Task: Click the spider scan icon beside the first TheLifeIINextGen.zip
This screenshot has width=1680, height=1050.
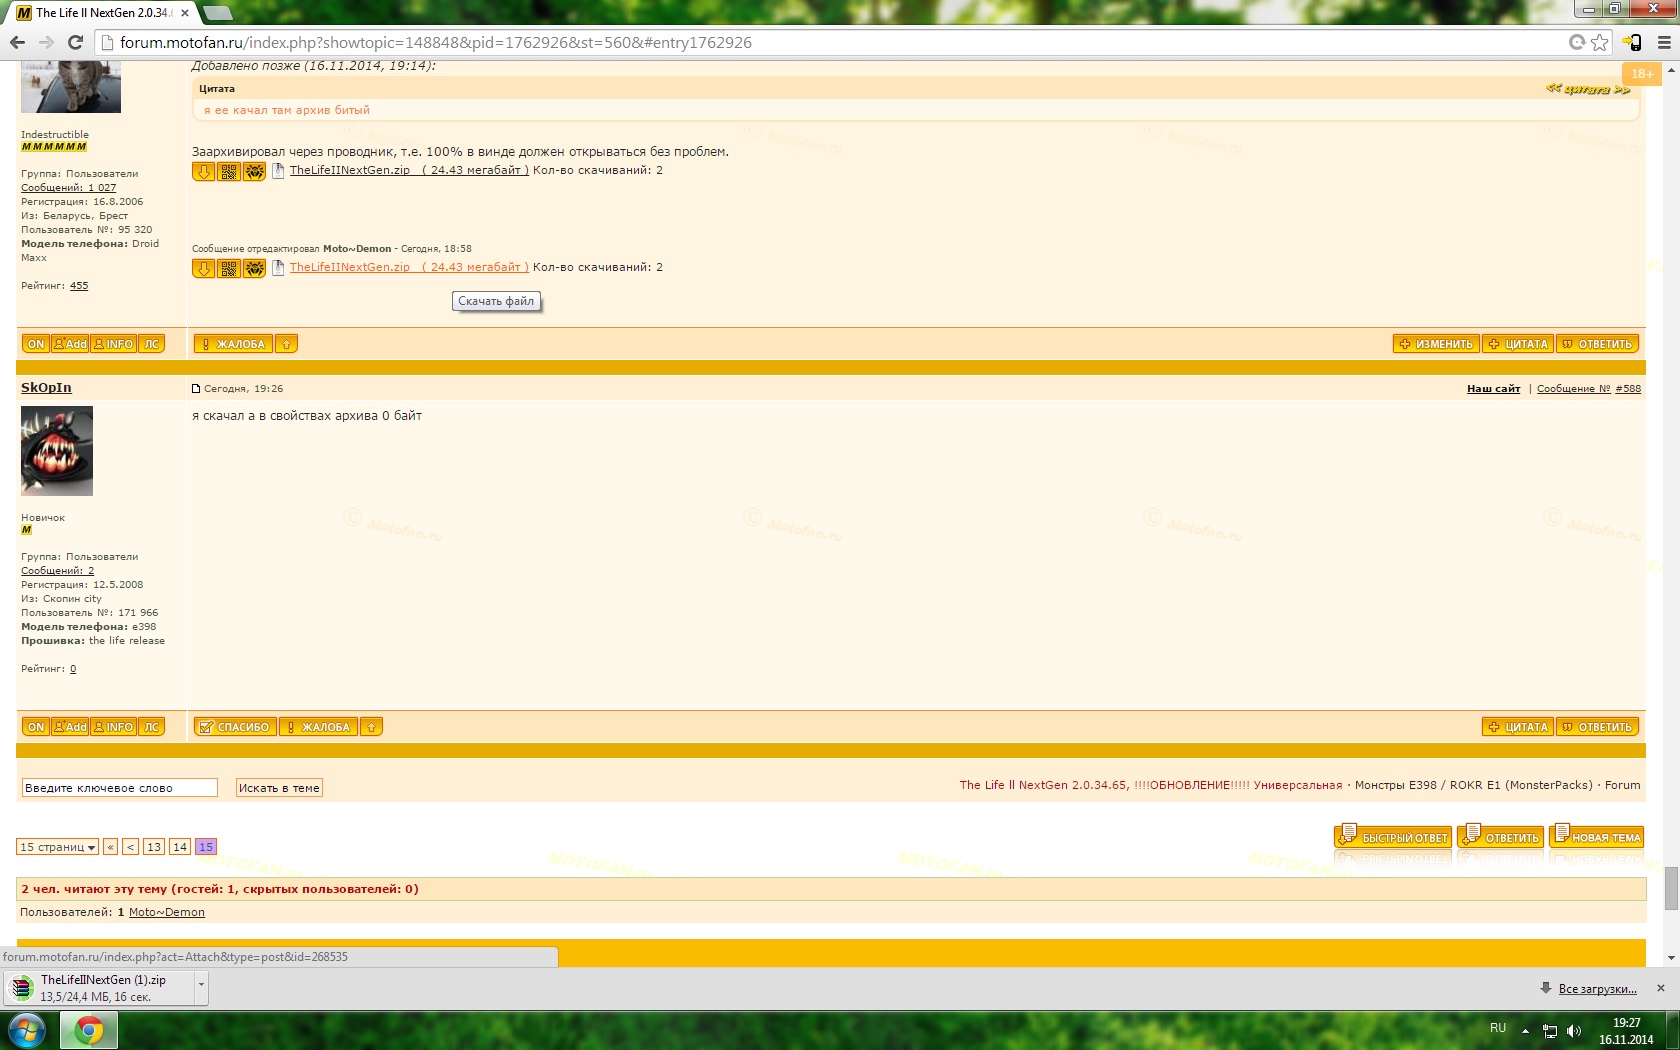Action: (x=255, y=171)
